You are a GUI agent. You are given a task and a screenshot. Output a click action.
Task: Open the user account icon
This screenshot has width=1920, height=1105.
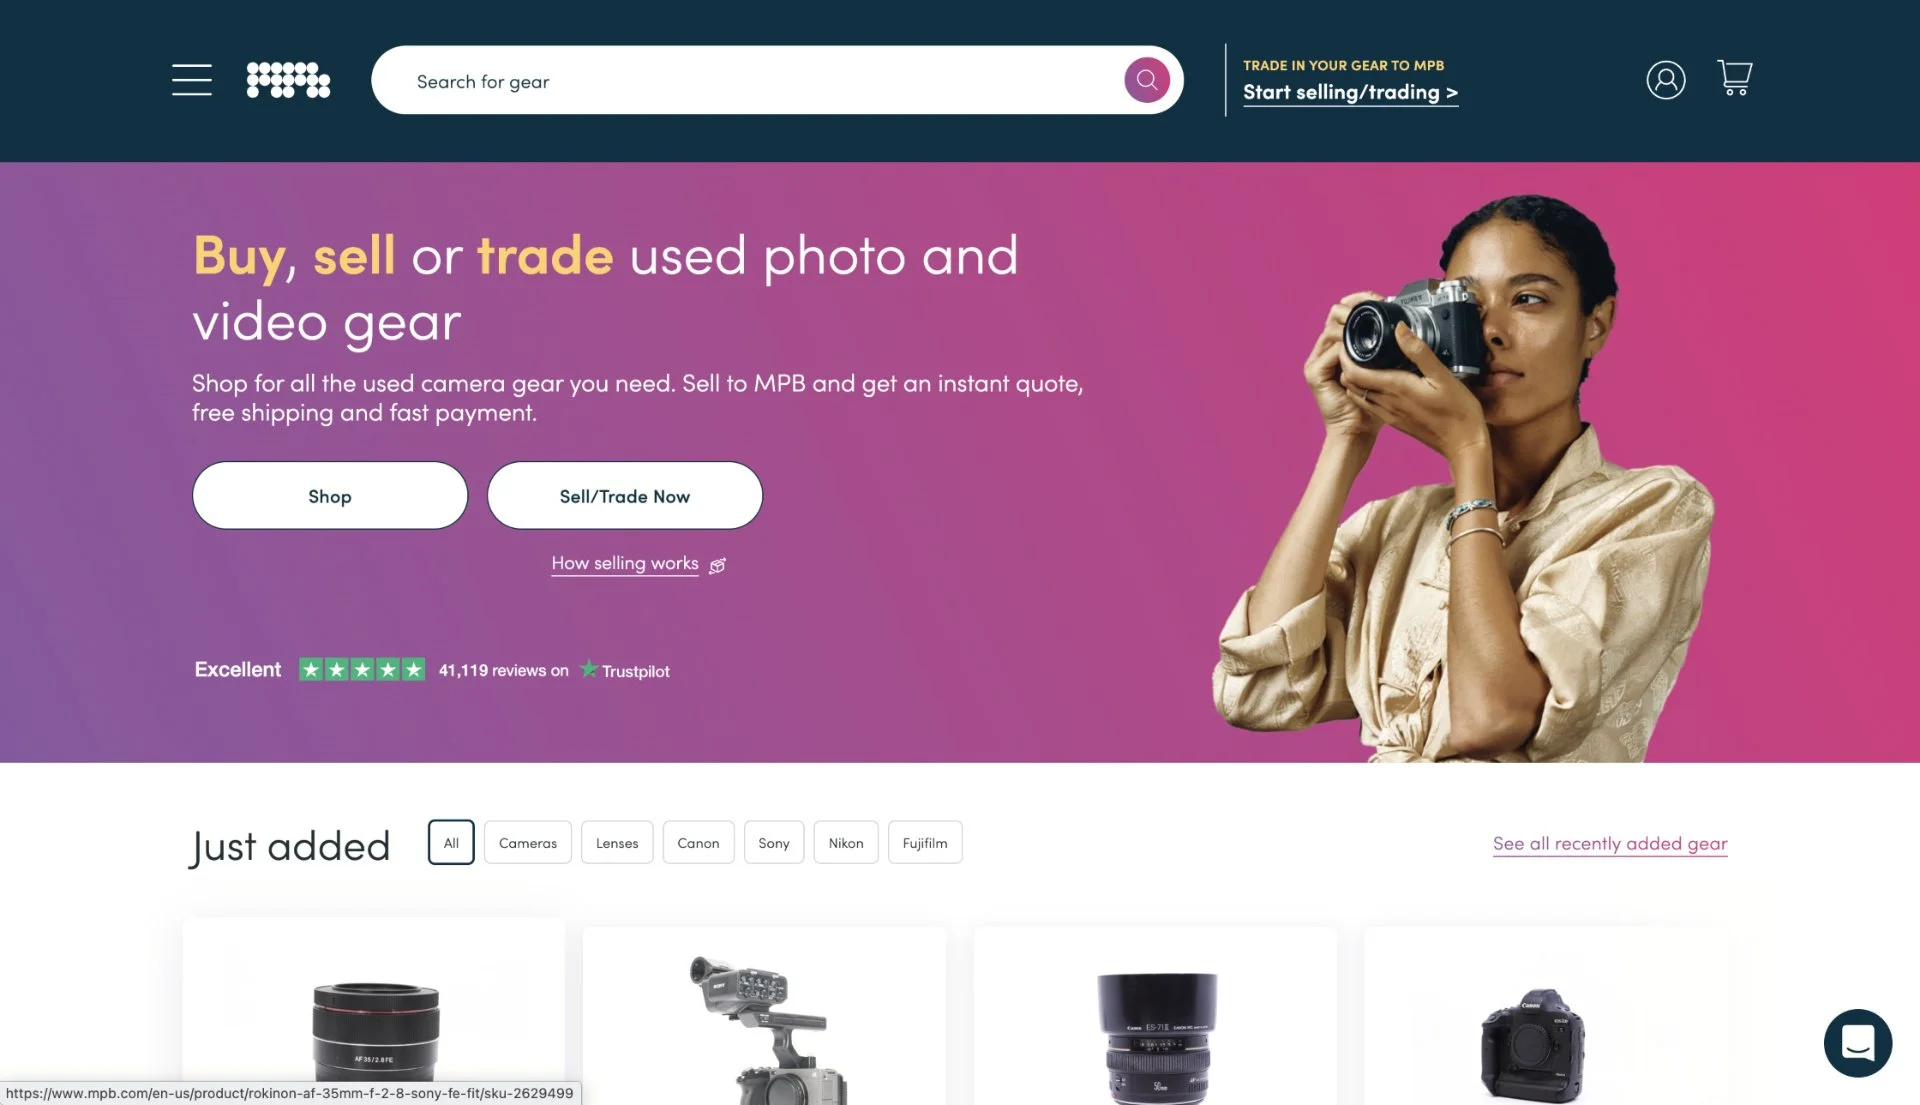pos(1665,80)
